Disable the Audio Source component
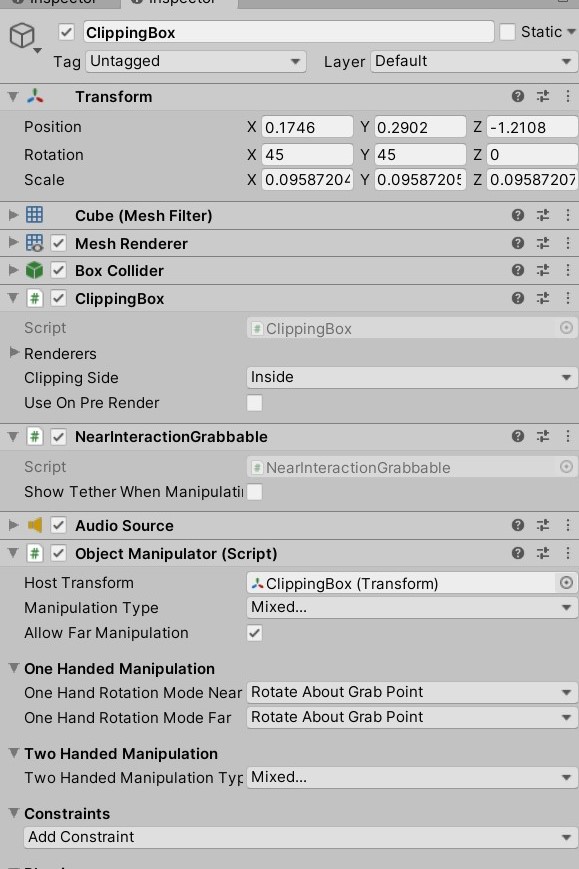 (59, 525)
